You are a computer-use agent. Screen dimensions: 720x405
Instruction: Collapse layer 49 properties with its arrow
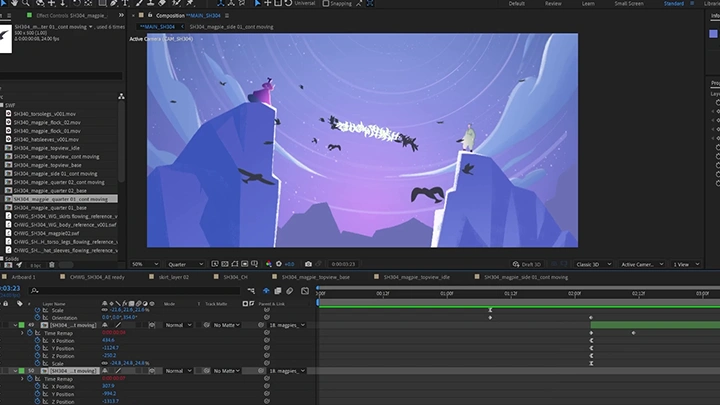(x=15, y=325)
